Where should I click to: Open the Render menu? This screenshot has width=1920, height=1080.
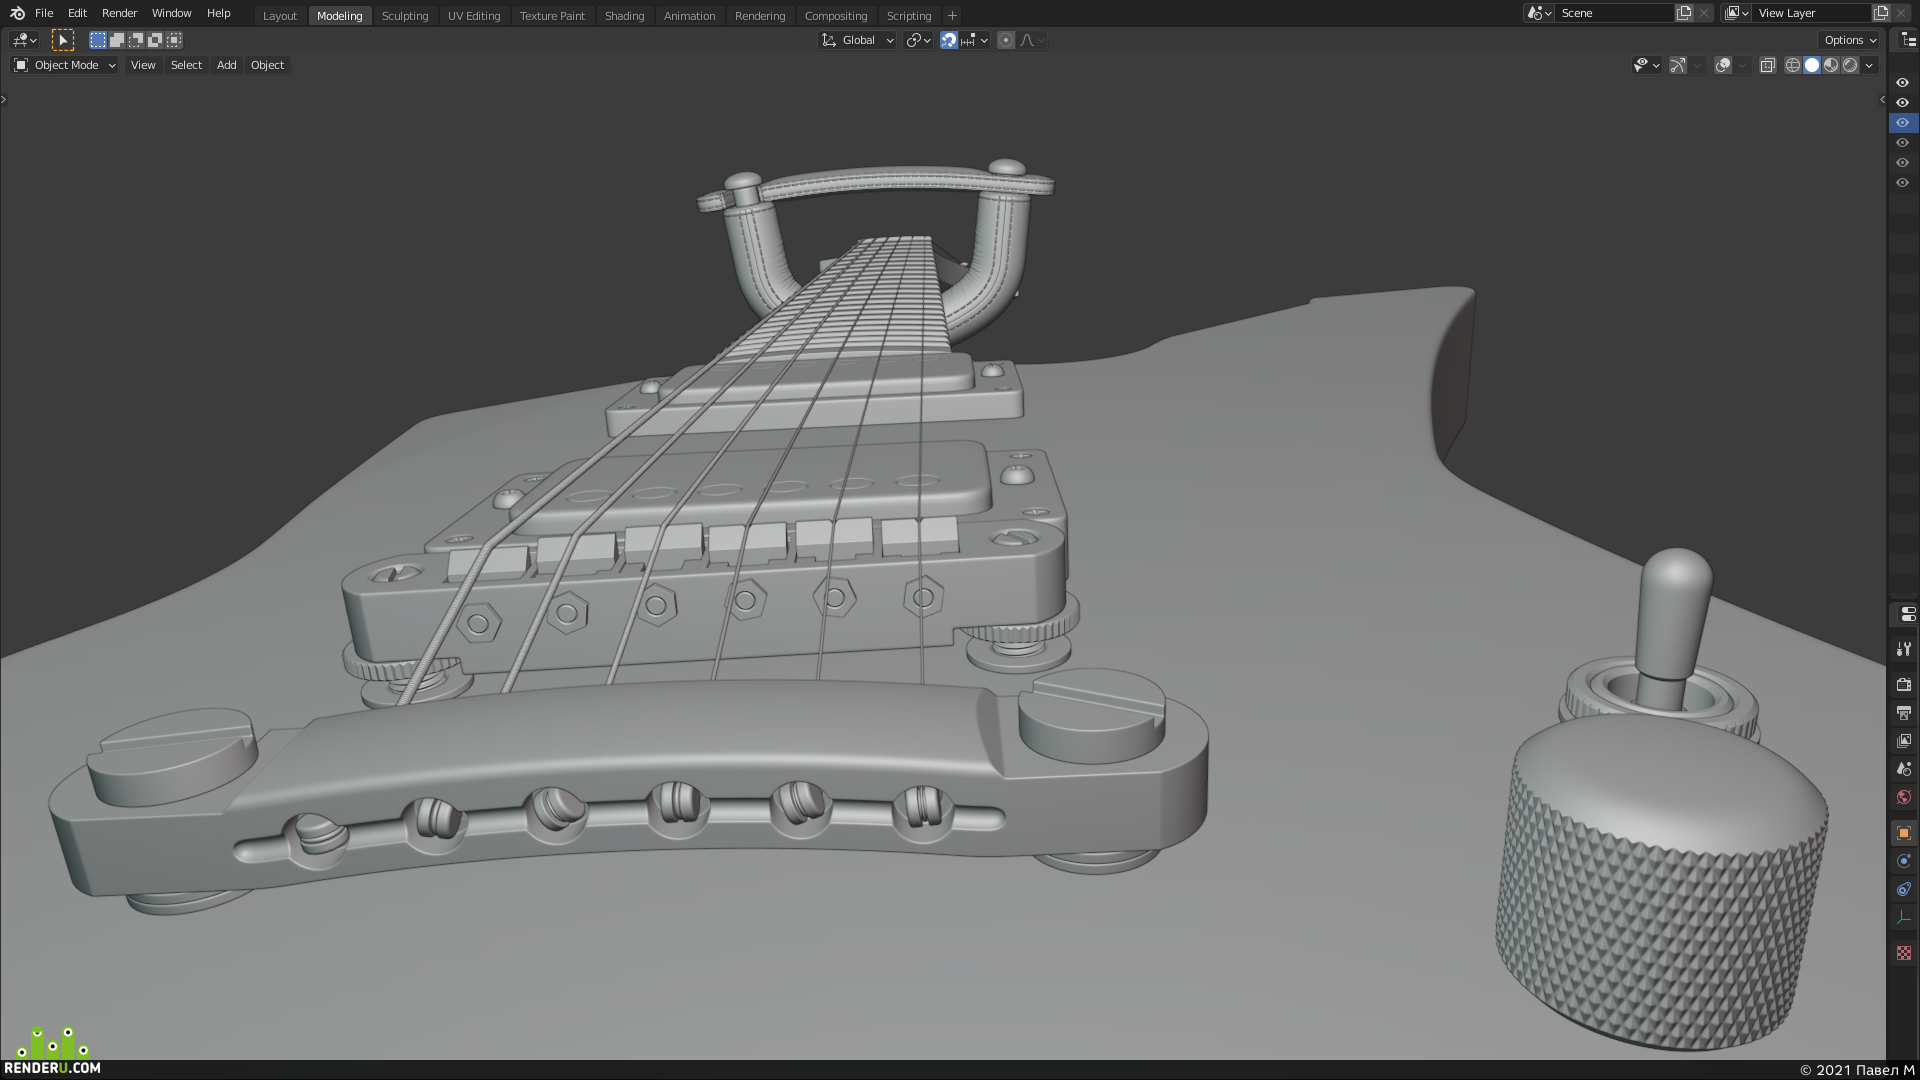119,13
